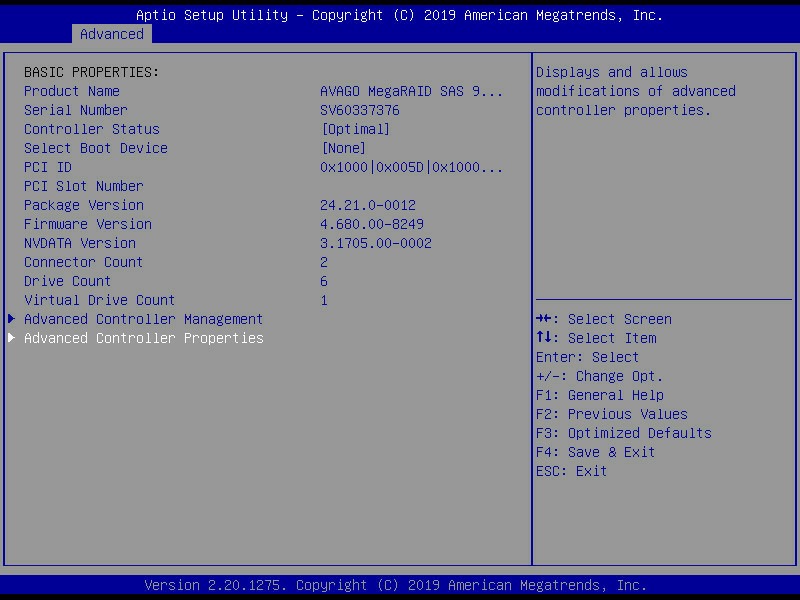800x600 pixels.
Task: Click AVAGO MegaRAID SAS product value
Action: click(x=411, y=91)
